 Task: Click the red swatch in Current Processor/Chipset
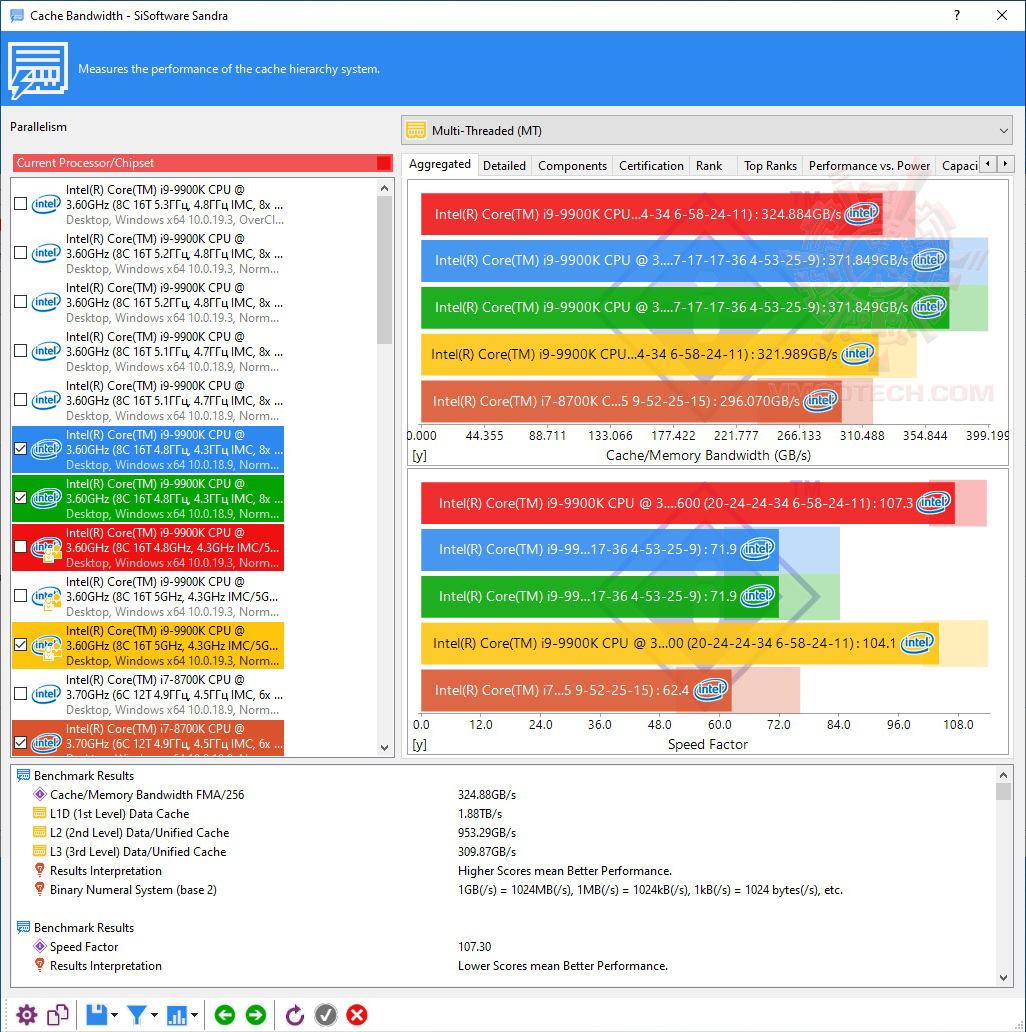pos(384,163)
